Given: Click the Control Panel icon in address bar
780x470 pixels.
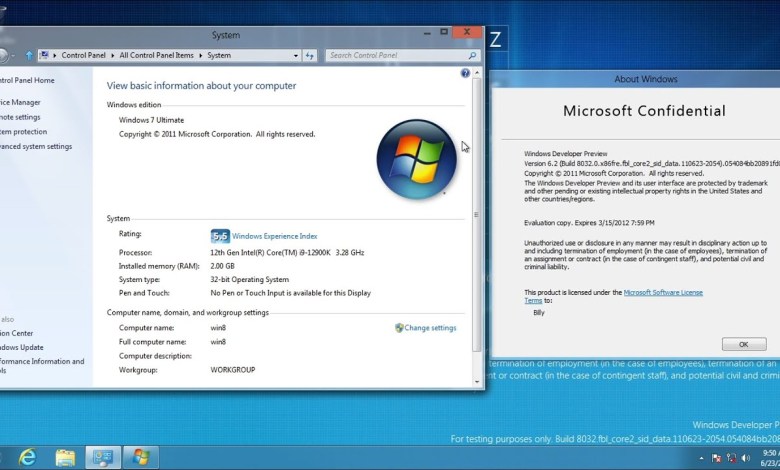Looking at the screenshot, I should coord(44,55).
